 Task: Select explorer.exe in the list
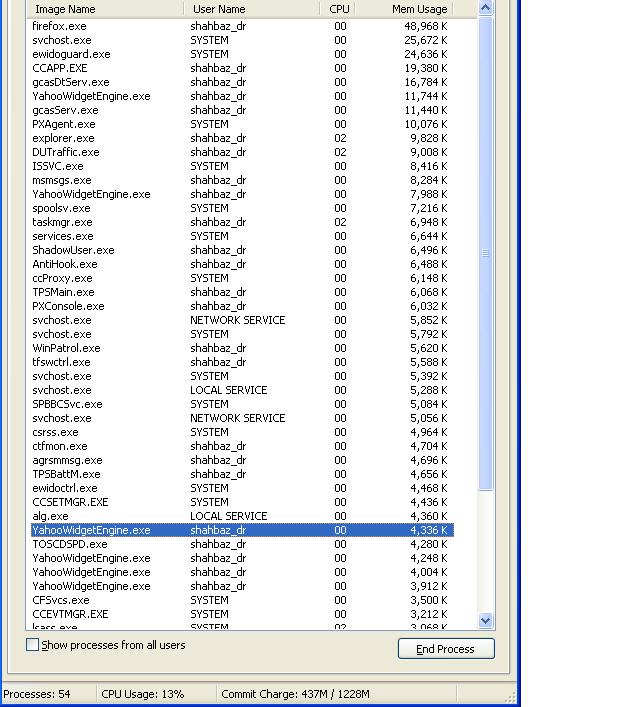click(242, 138)
